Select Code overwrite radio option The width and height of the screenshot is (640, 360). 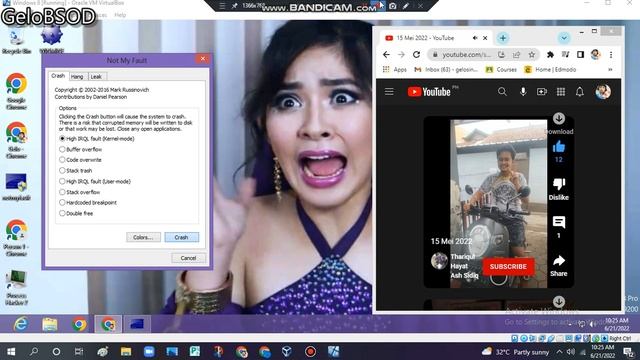point(62,160)
